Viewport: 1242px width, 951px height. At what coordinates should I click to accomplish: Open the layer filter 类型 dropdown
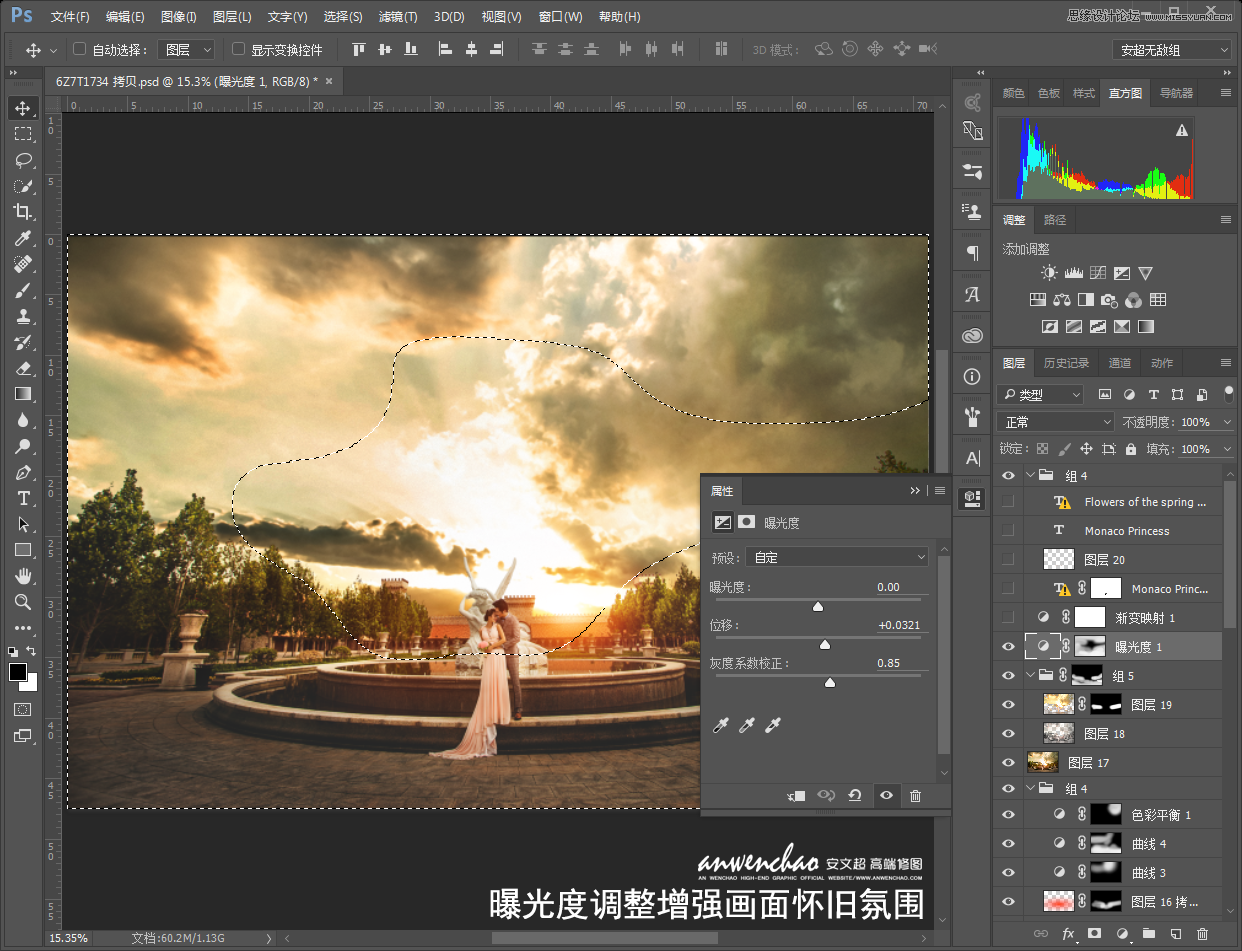[1040, 395]
